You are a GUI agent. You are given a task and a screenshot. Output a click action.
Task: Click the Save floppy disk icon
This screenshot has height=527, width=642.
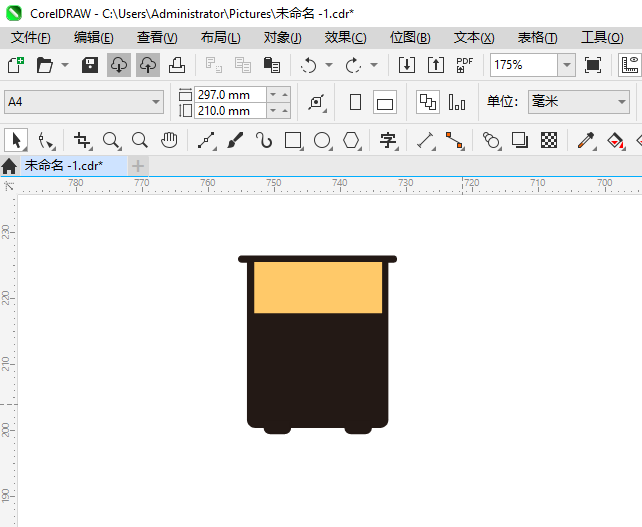click(90, 65)
